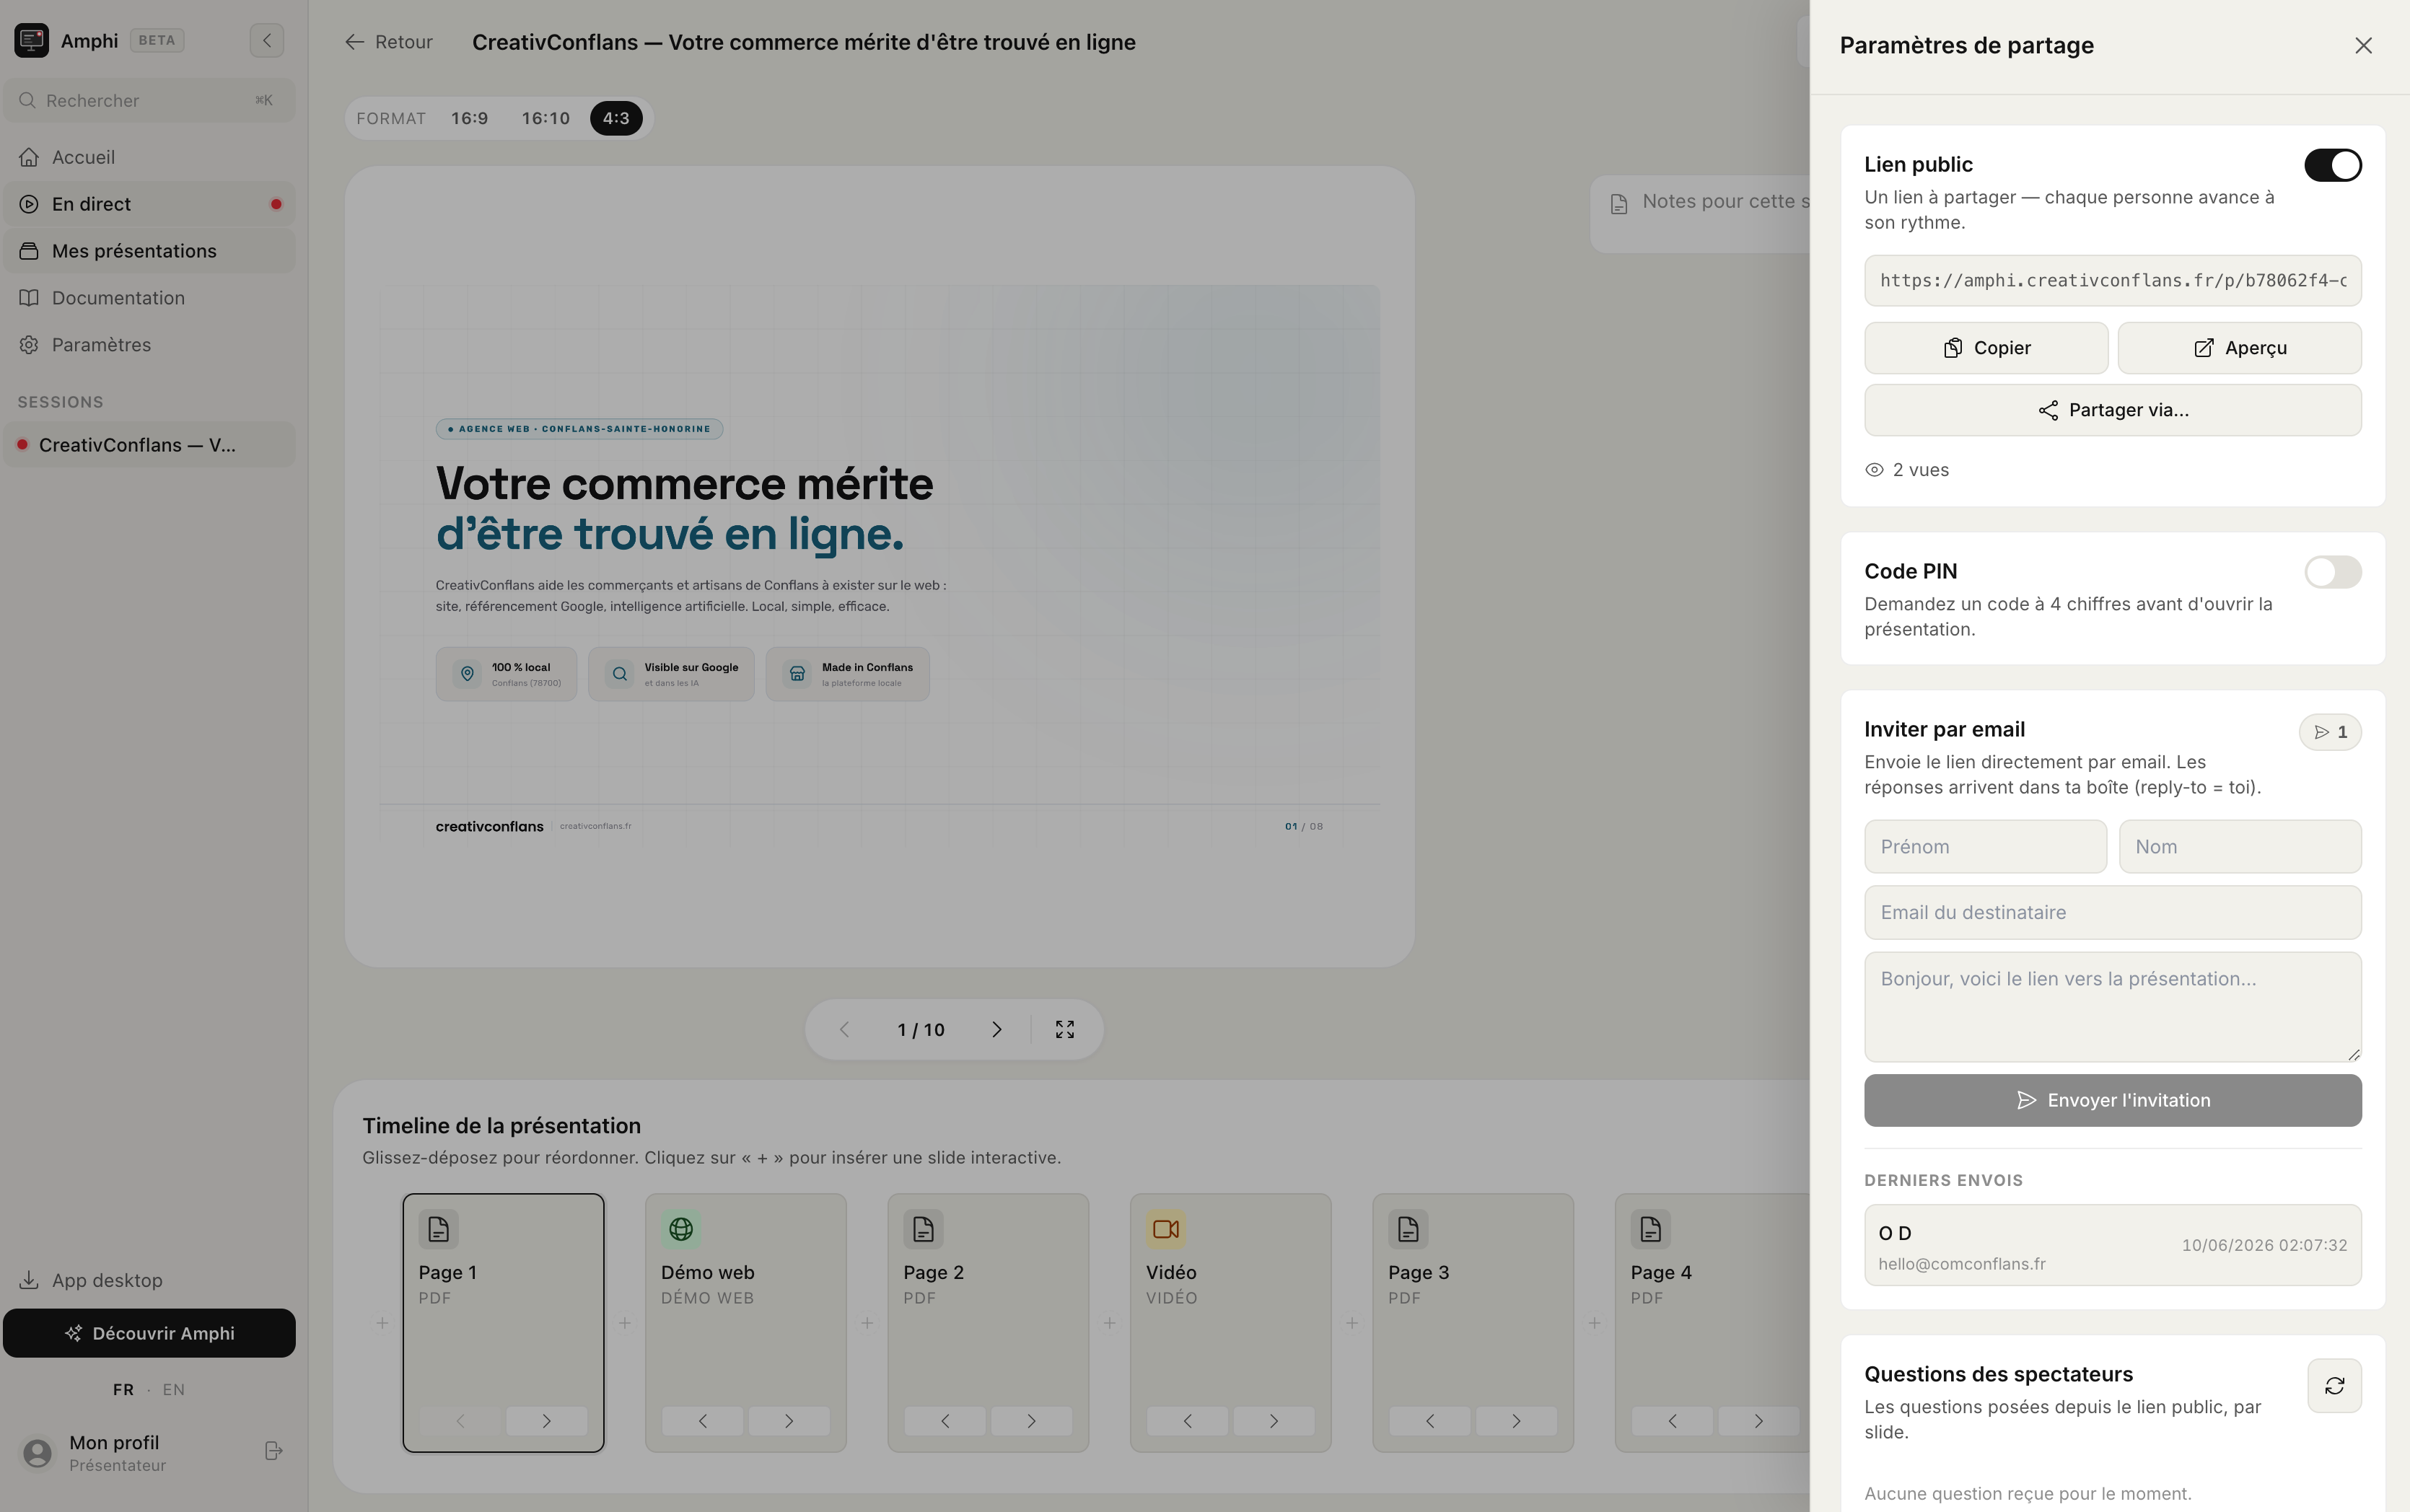Viewport: 2410px width, 1512px height.
Task: Click the sent invitations counter badge
Action: pyautogui.click(x=2330, y=732)
